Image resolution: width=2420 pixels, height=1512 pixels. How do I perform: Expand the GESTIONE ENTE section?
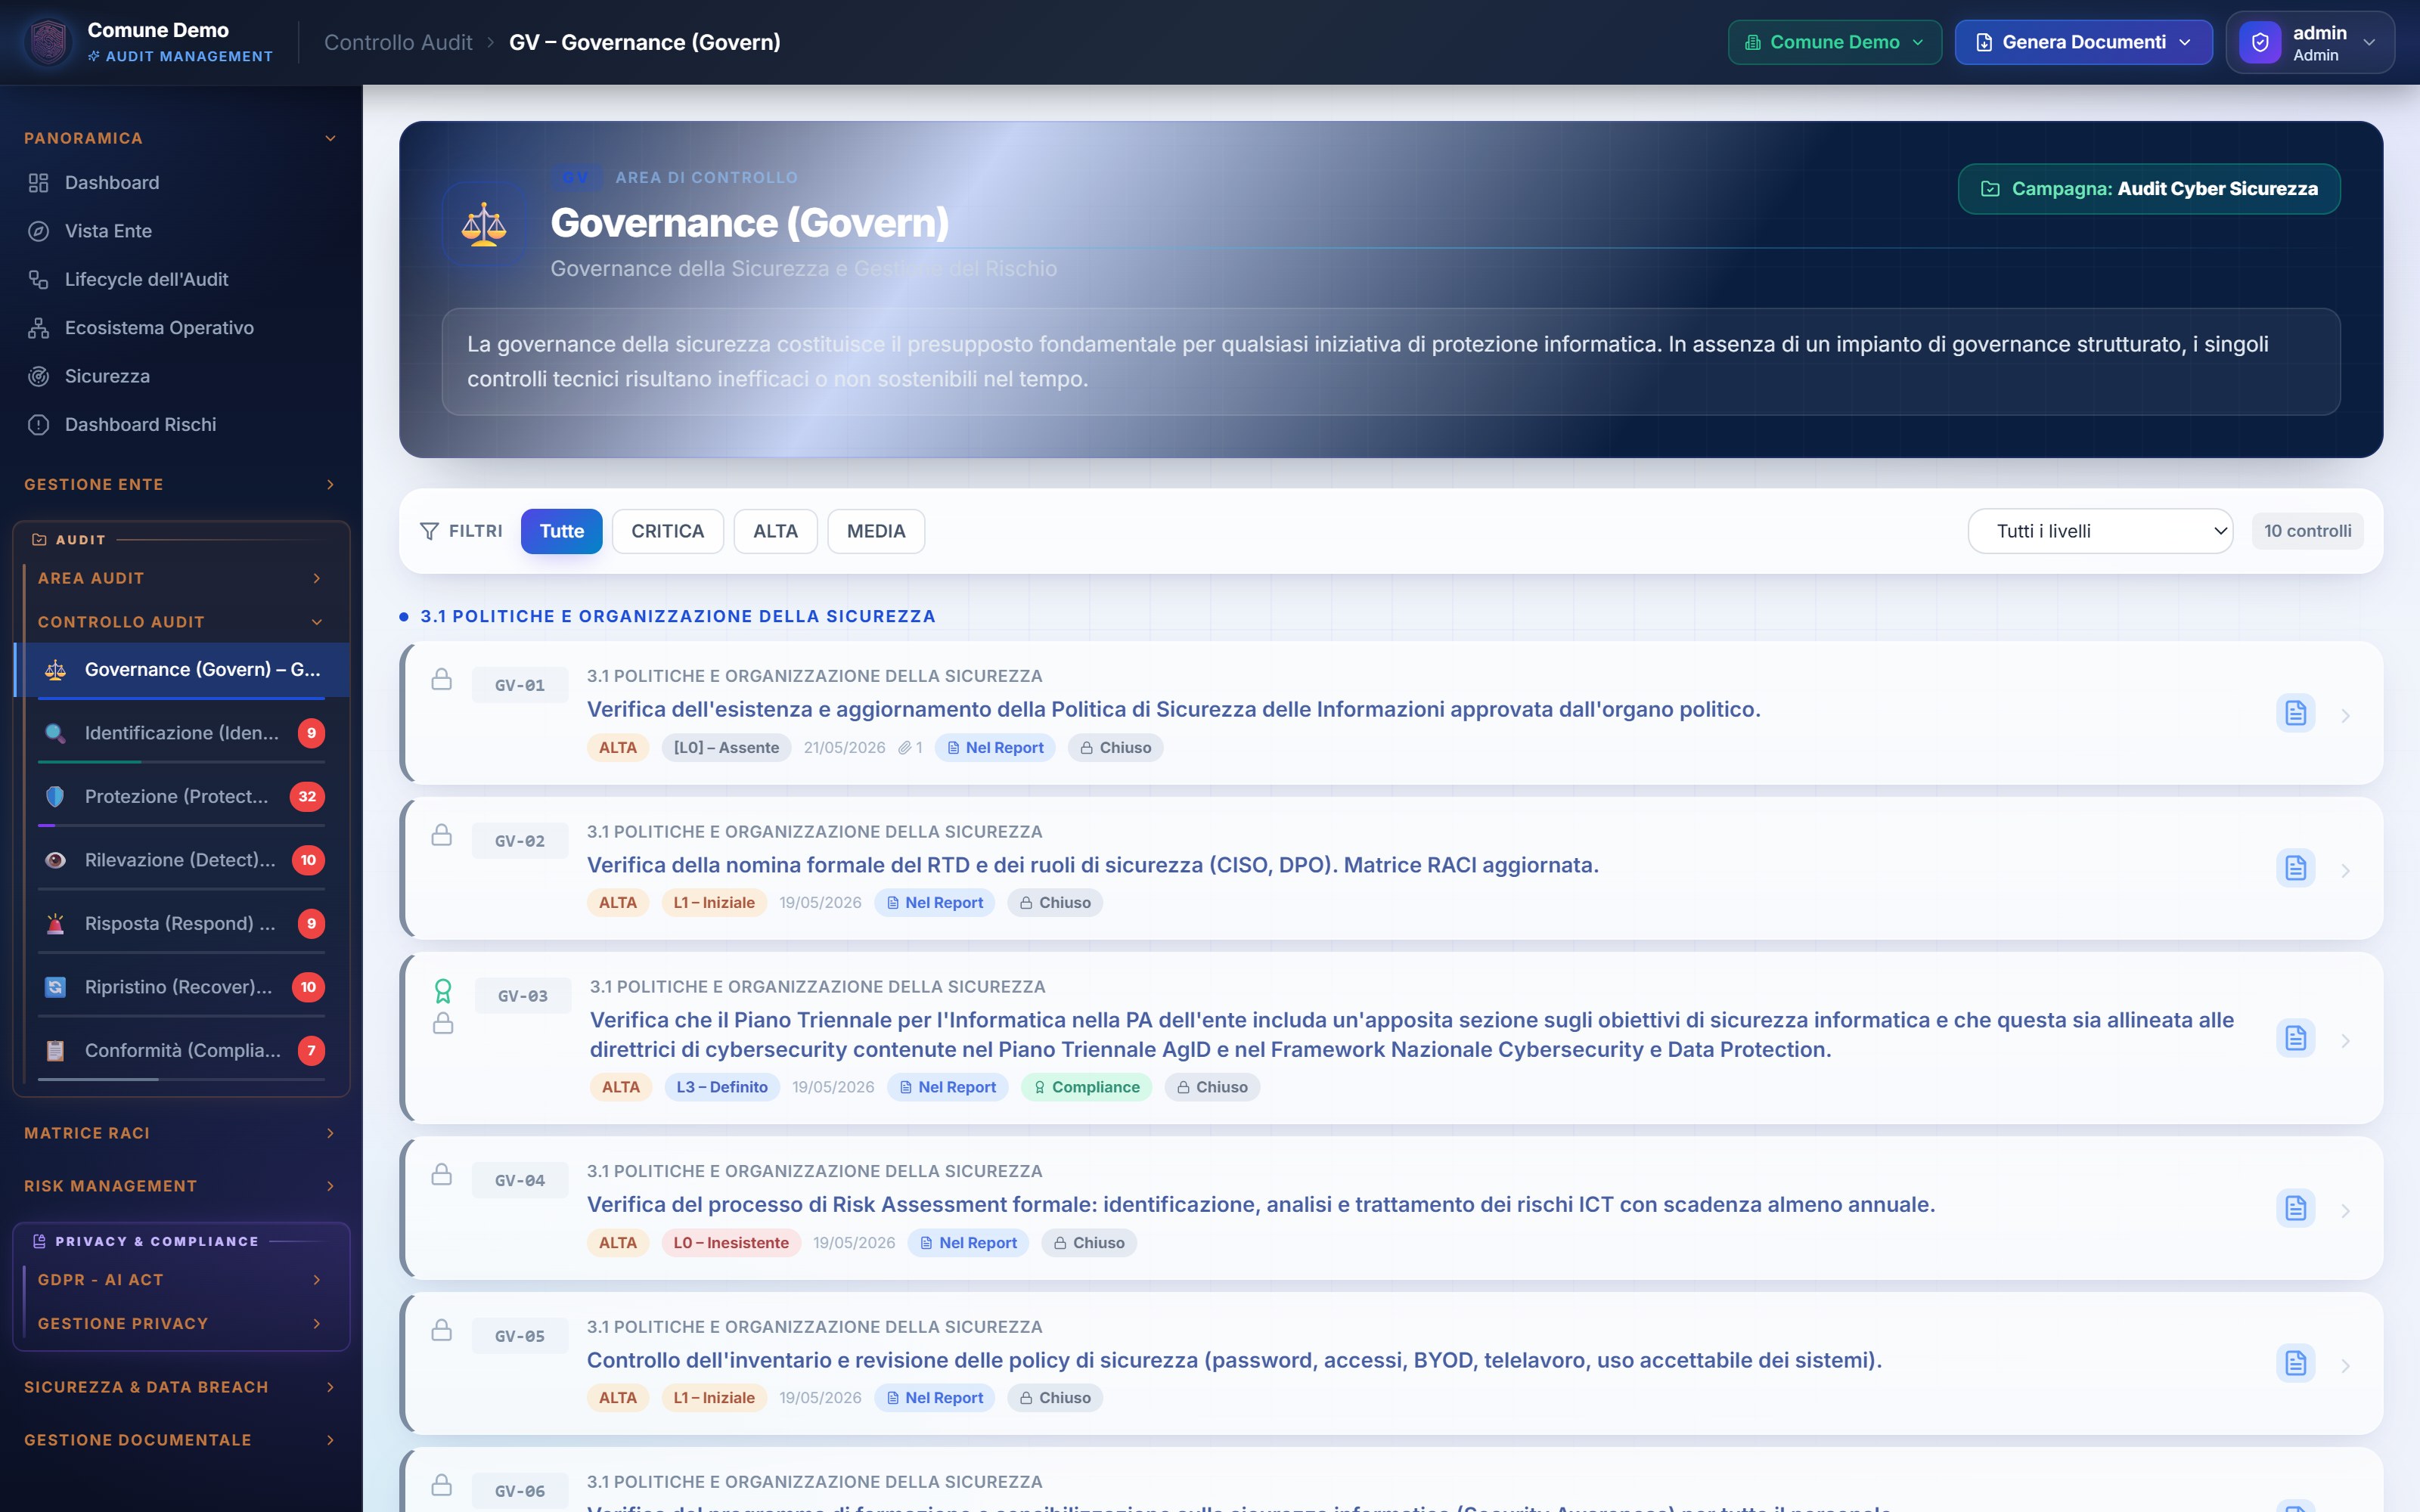(x=181, y=484)
